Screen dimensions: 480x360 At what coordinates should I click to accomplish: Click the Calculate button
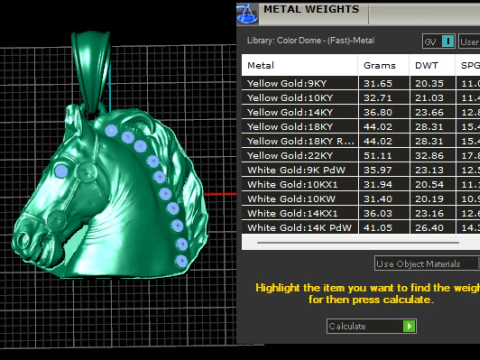pos(371,326)
